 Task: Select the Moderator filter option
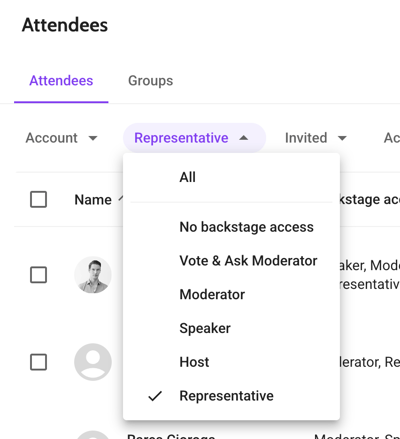click(231, 295)
